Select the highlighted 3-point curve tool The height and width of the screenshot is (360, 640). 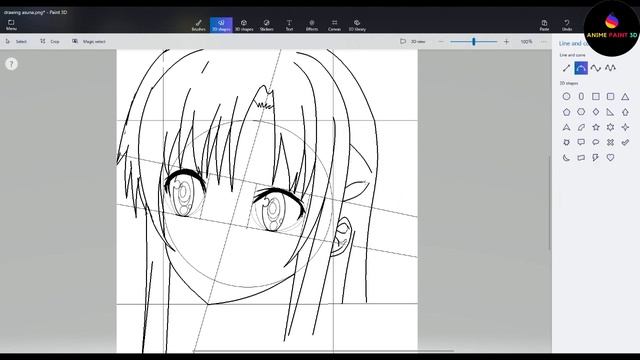(x=581, y=68)
